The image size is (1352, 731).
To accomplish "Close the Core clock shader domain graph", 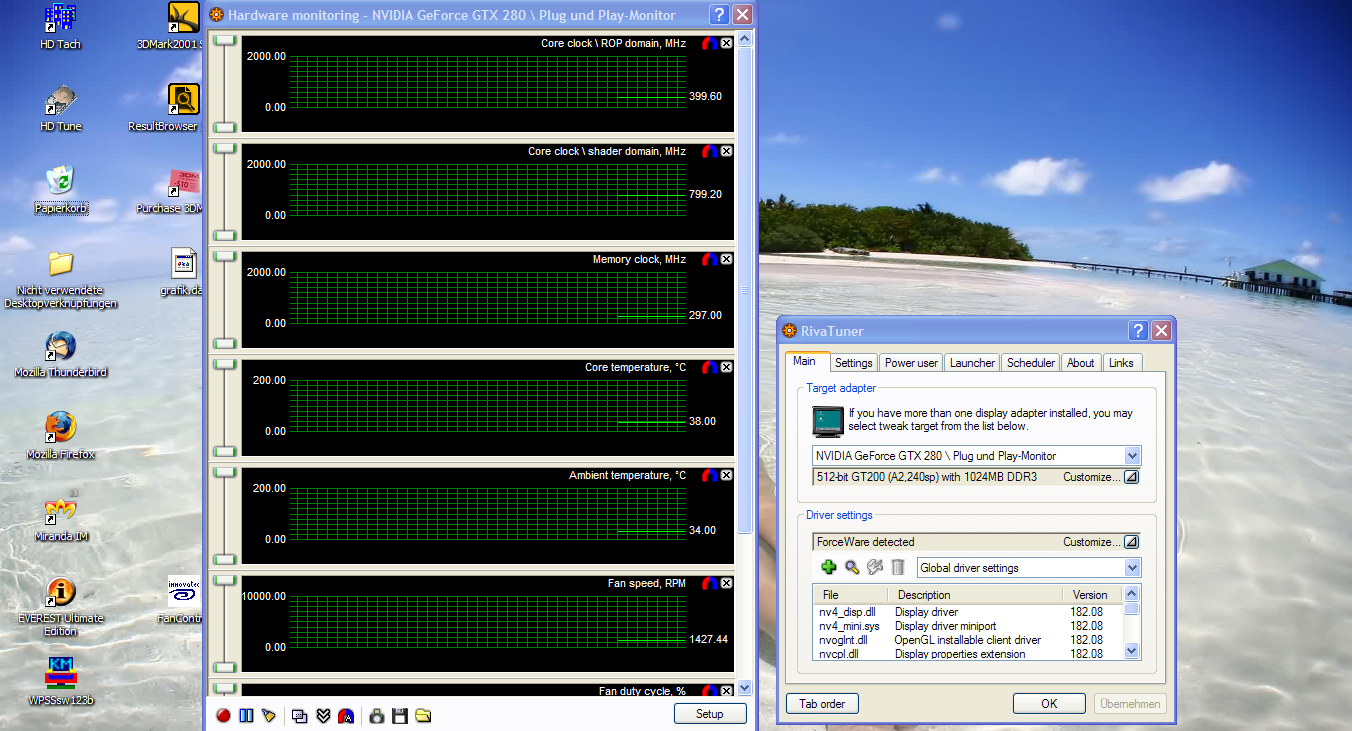I will pos(727,151).
